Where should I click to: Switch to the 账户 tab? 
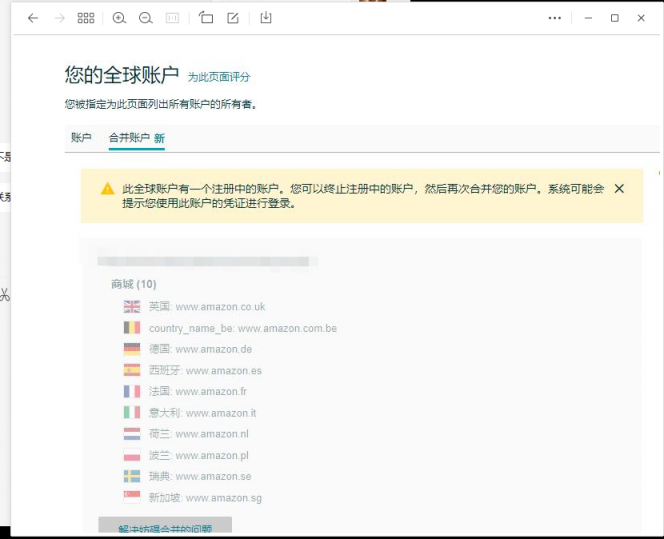81,138
